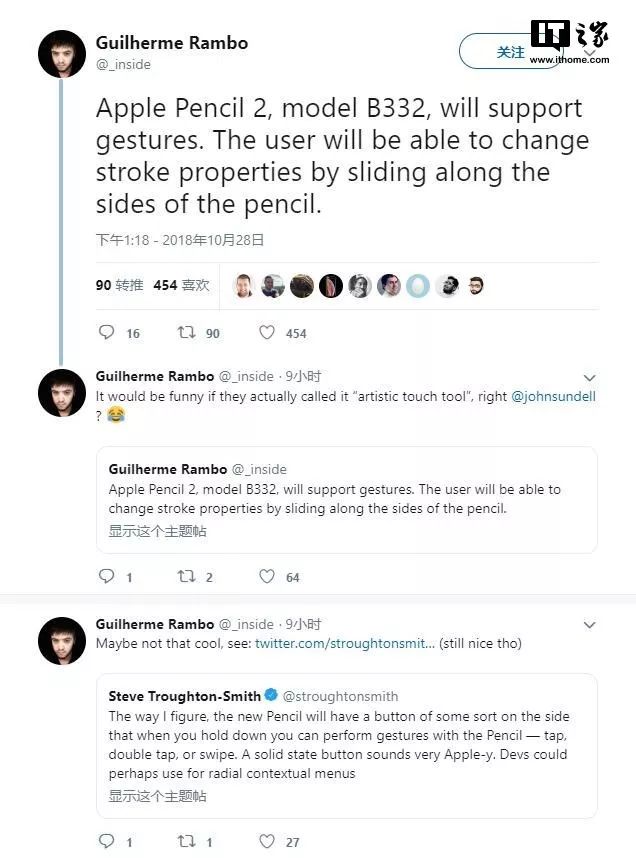This screenshot has height=858, width=636.
Task: Expand the main tweet options chevron
Action: tap(589, 53)
